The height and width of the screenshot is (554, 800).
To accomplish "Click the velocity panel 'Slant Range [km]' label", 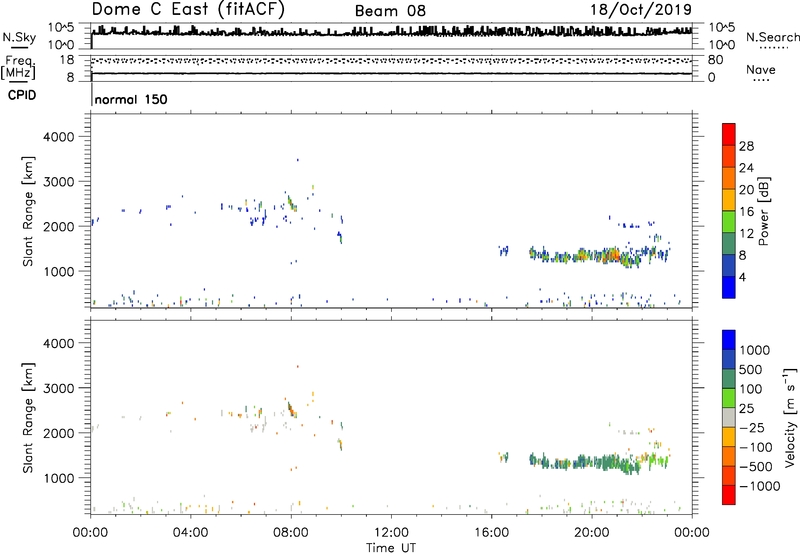I will [28, 418].
